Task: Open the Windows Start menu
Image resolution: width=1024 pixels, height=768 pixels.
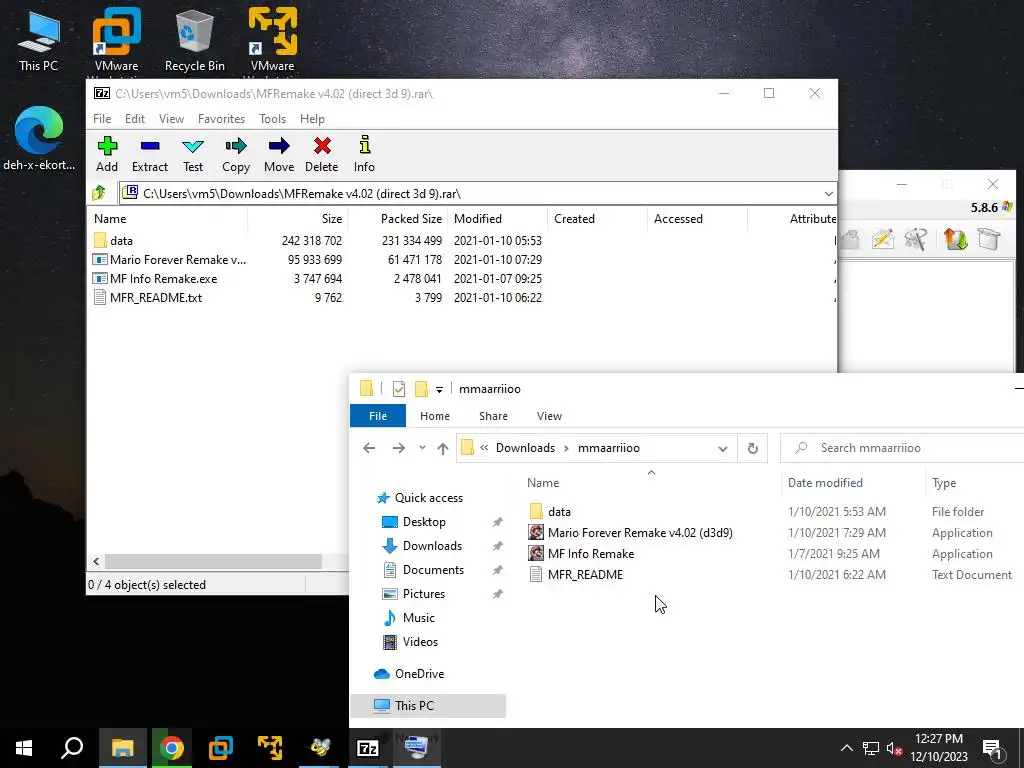Action: click(x=24, y=748)
